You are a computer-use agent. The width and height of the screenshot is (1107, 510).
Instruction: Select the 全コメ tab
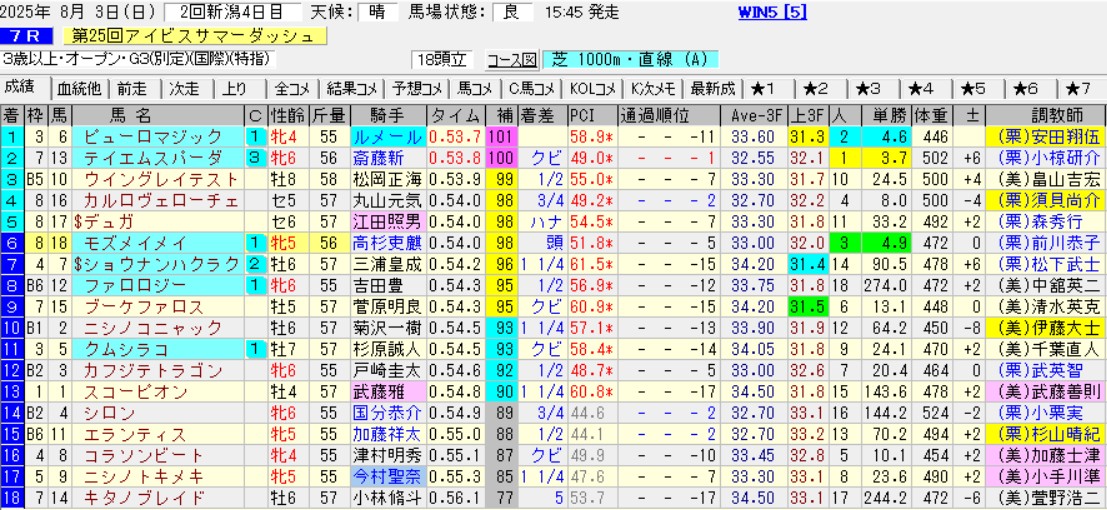click(295, 87)
